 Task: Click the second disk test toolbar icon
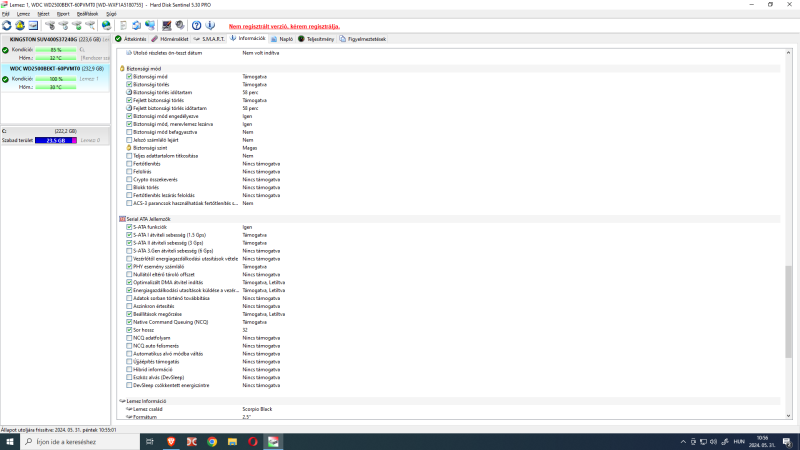click(63, 26)
